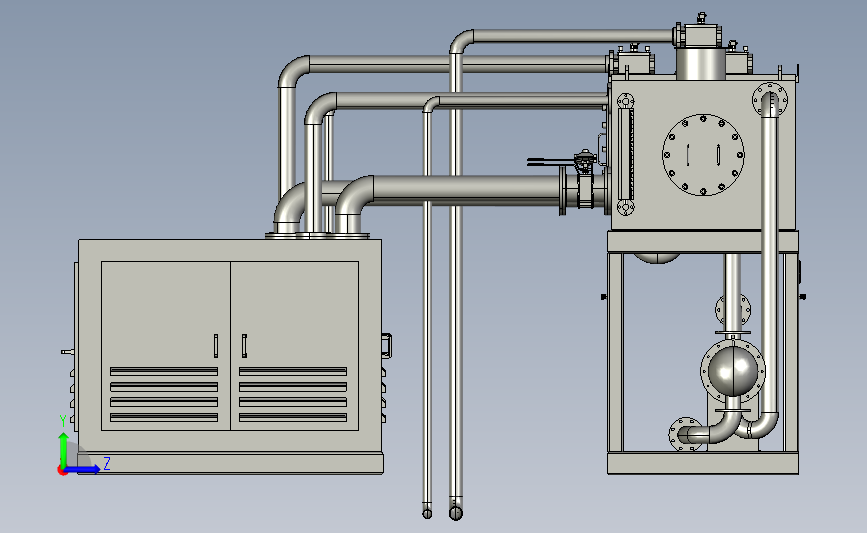This screenshot has height=533, width=867.
Task: Select the large cylindrical filter atop the tank
Action: pos(700,62)
